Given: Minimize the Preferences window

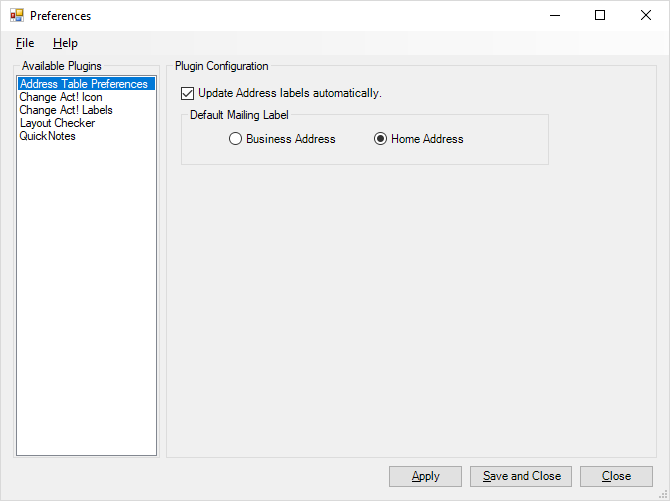Looking at the screenshot, I should click(555, 15).
